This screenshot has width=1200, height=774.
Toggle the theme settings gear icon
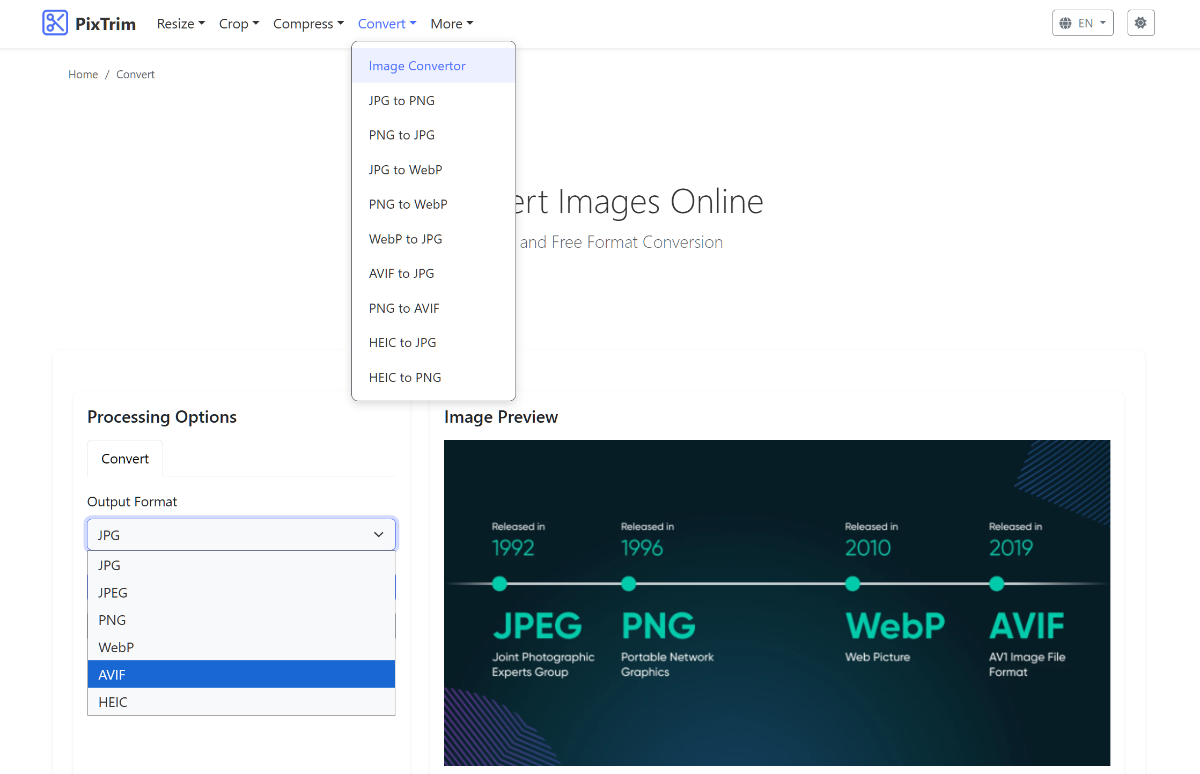click(1140, 23)
